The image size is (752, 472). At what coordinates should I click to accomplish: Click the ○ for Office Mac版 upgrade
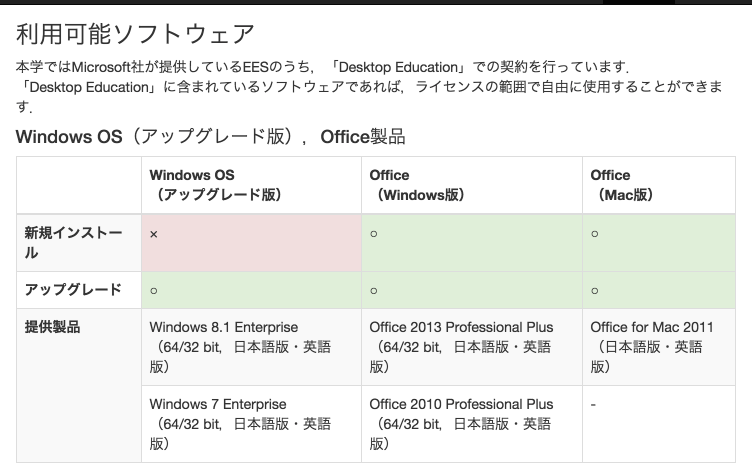pos(594,290)
